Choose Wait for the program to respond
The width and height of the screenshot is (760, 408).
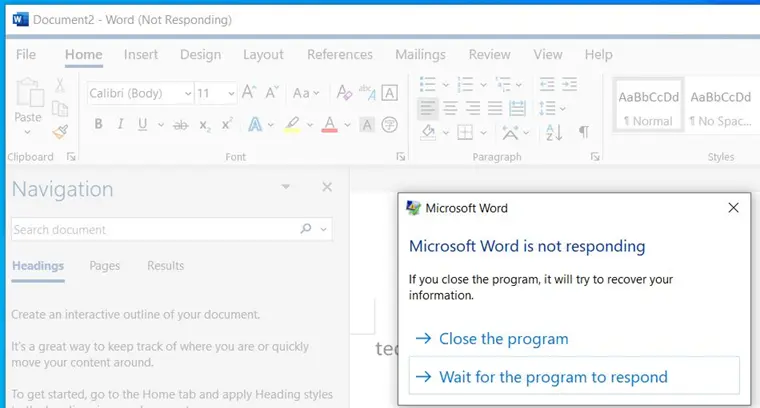coord(574,376)
